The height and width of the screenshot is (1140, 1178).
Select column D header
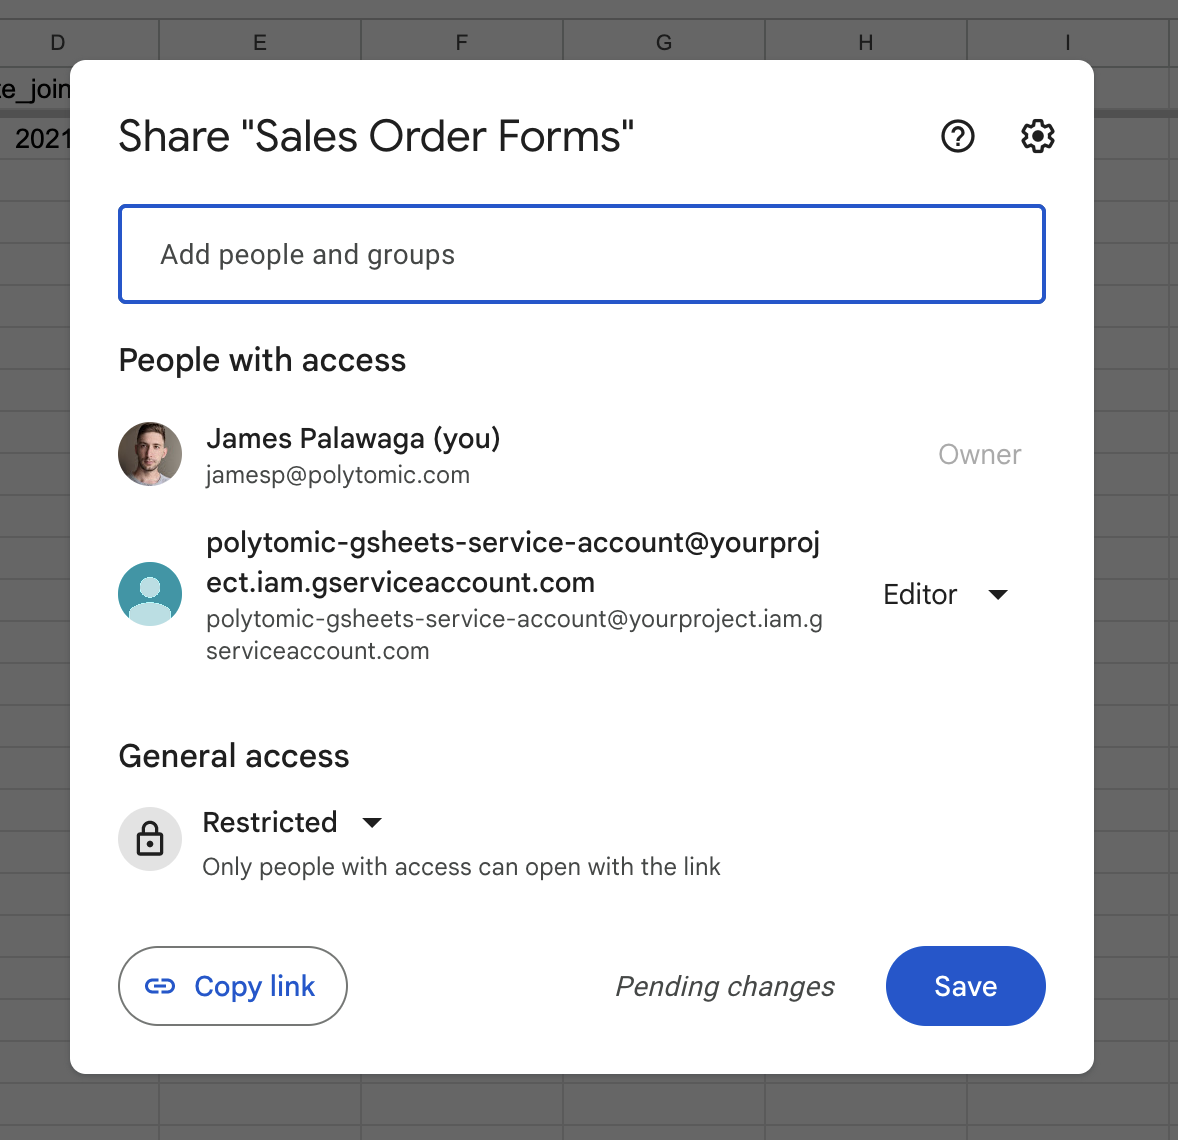tap(58, 41)
